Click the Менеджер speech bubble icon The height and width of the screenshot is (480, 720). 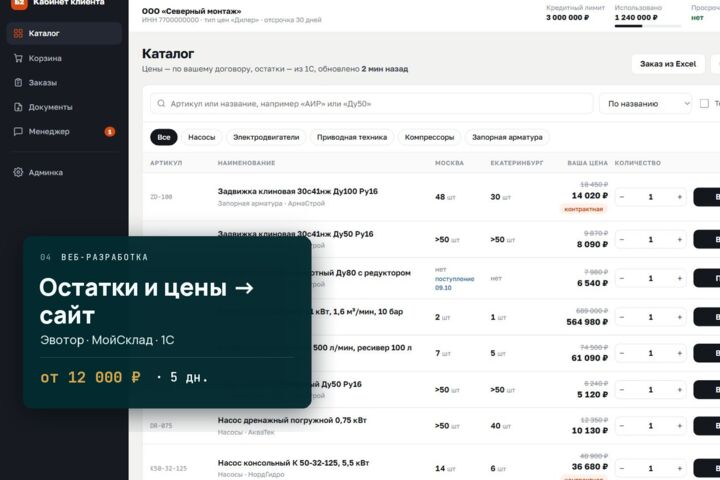pyautogui.click(x=18, y=131)
